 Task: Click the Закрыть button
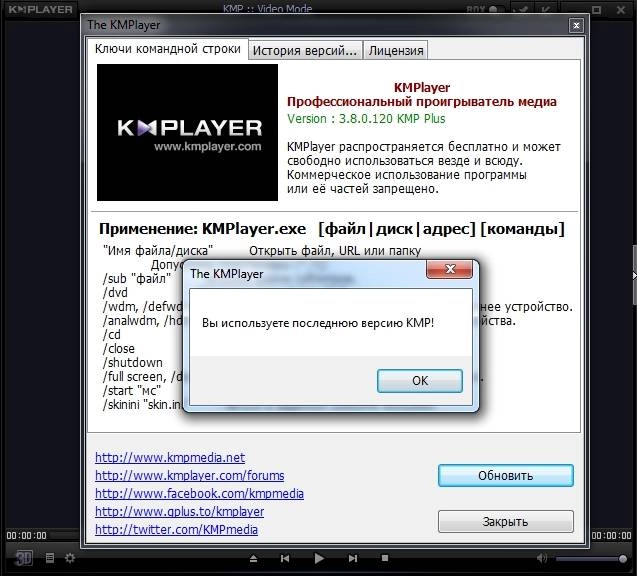point(506,522)
